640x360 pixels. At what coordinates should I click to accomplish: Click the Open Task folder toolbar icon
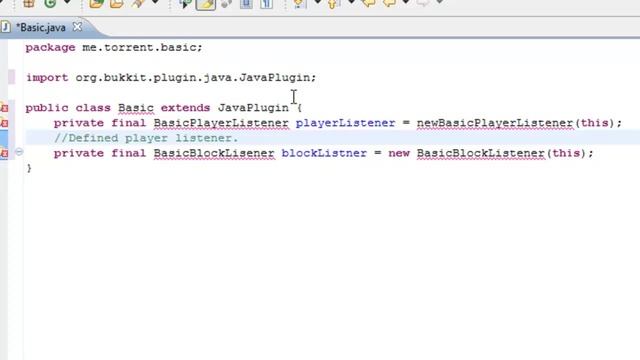click(x=117, y=3)
